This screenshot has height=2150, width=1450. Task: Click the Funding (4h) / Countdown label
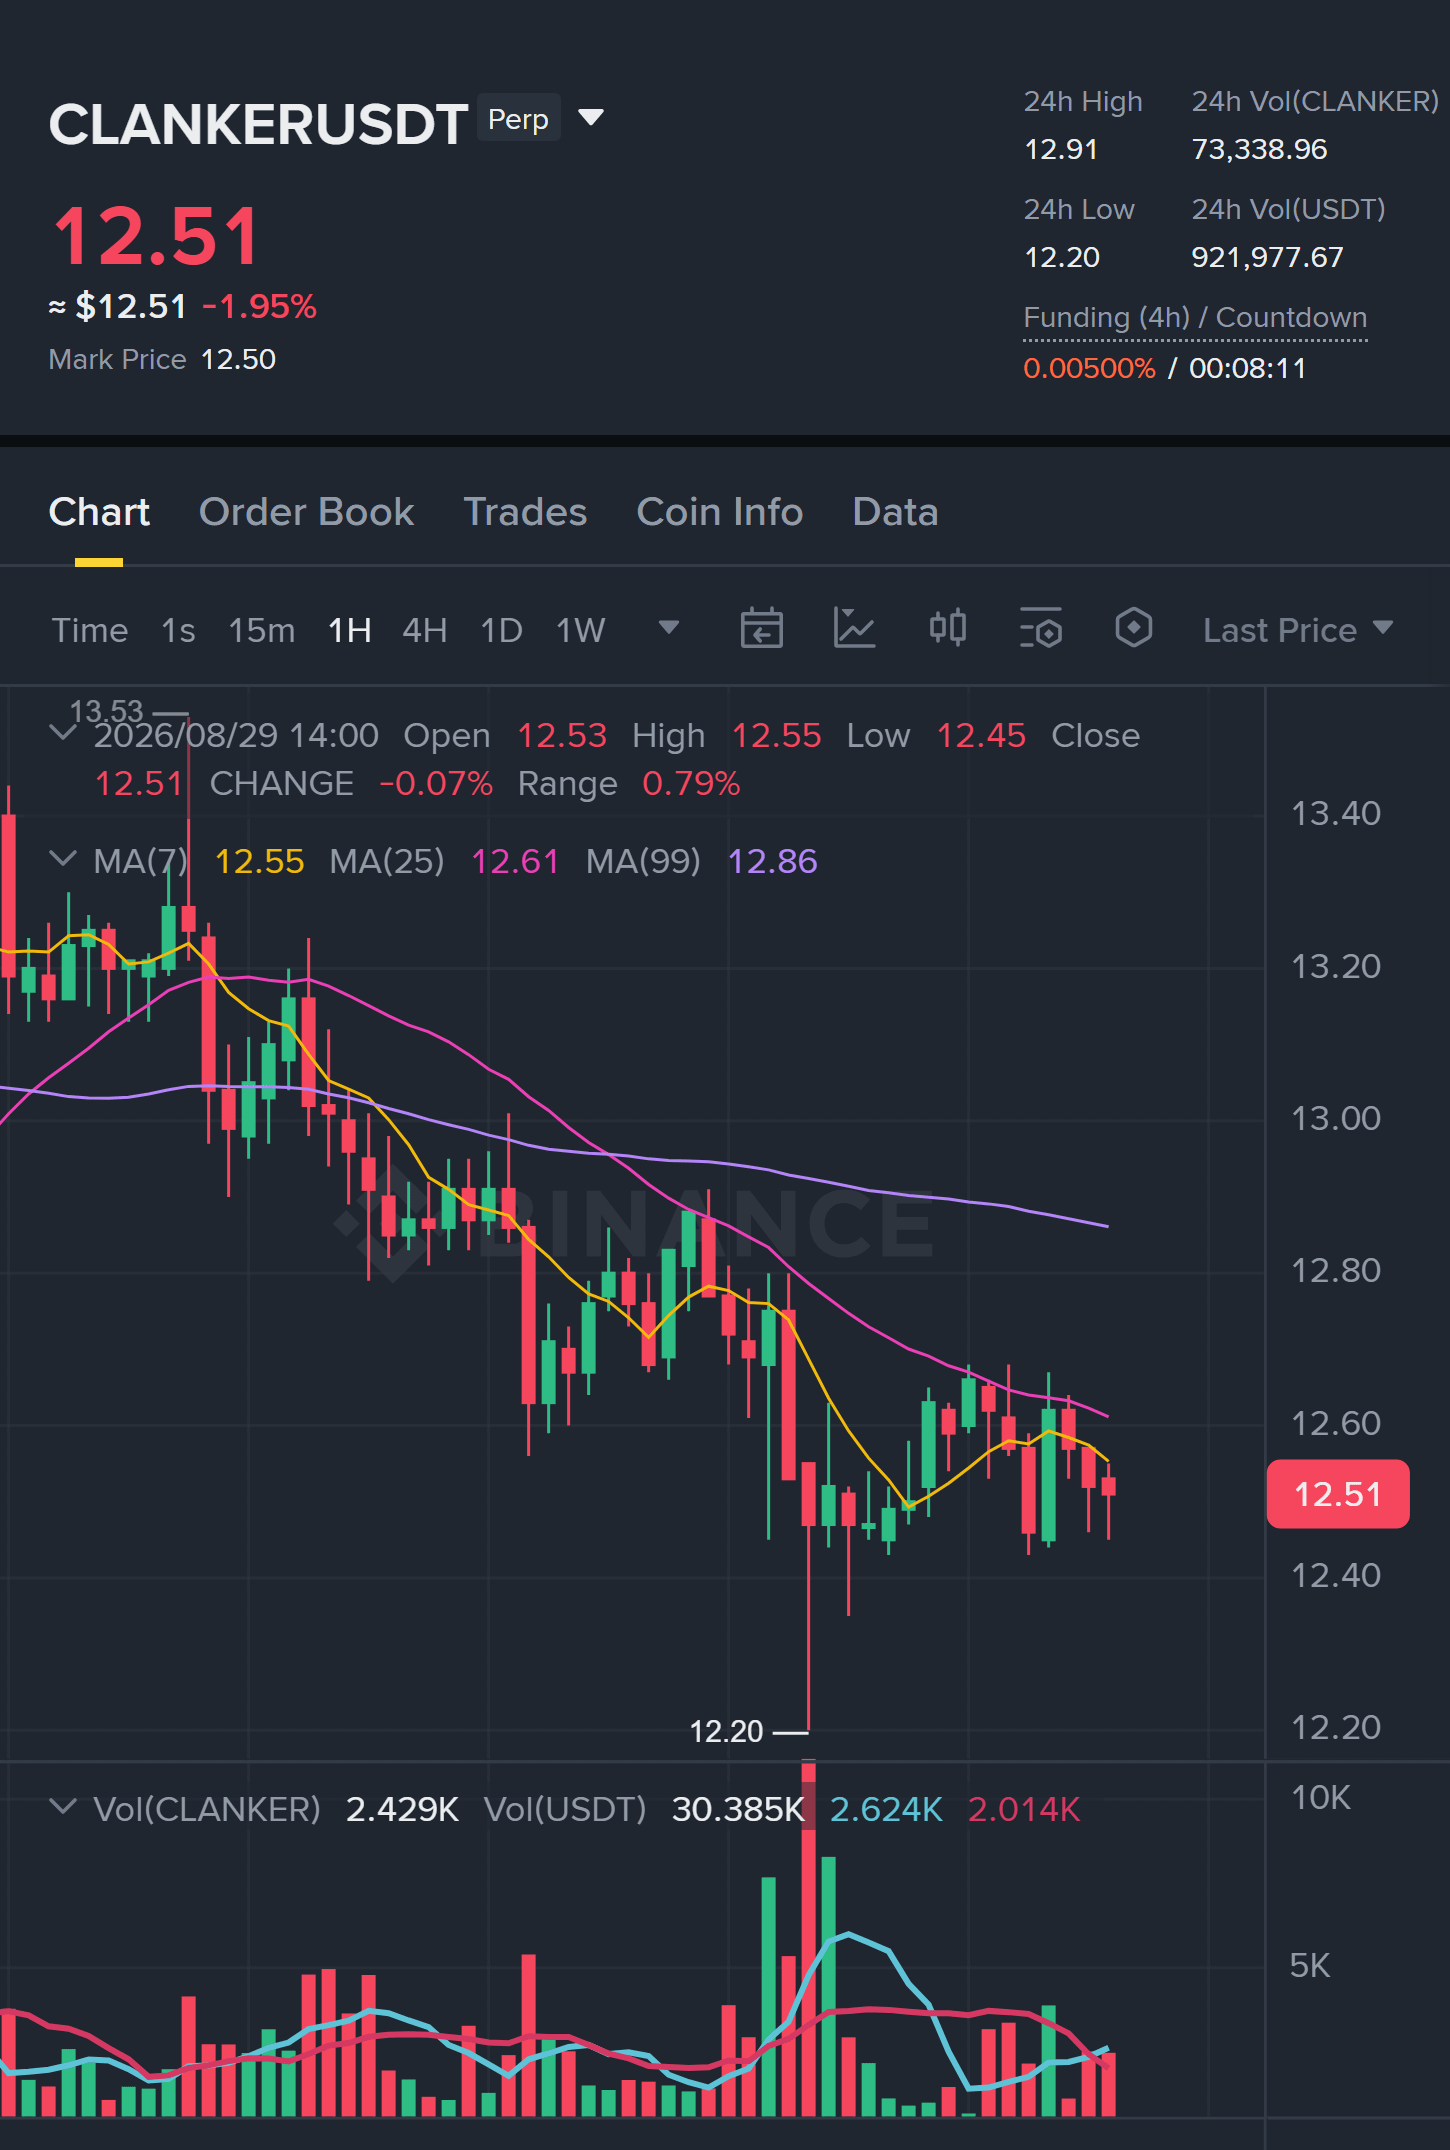1195,317
